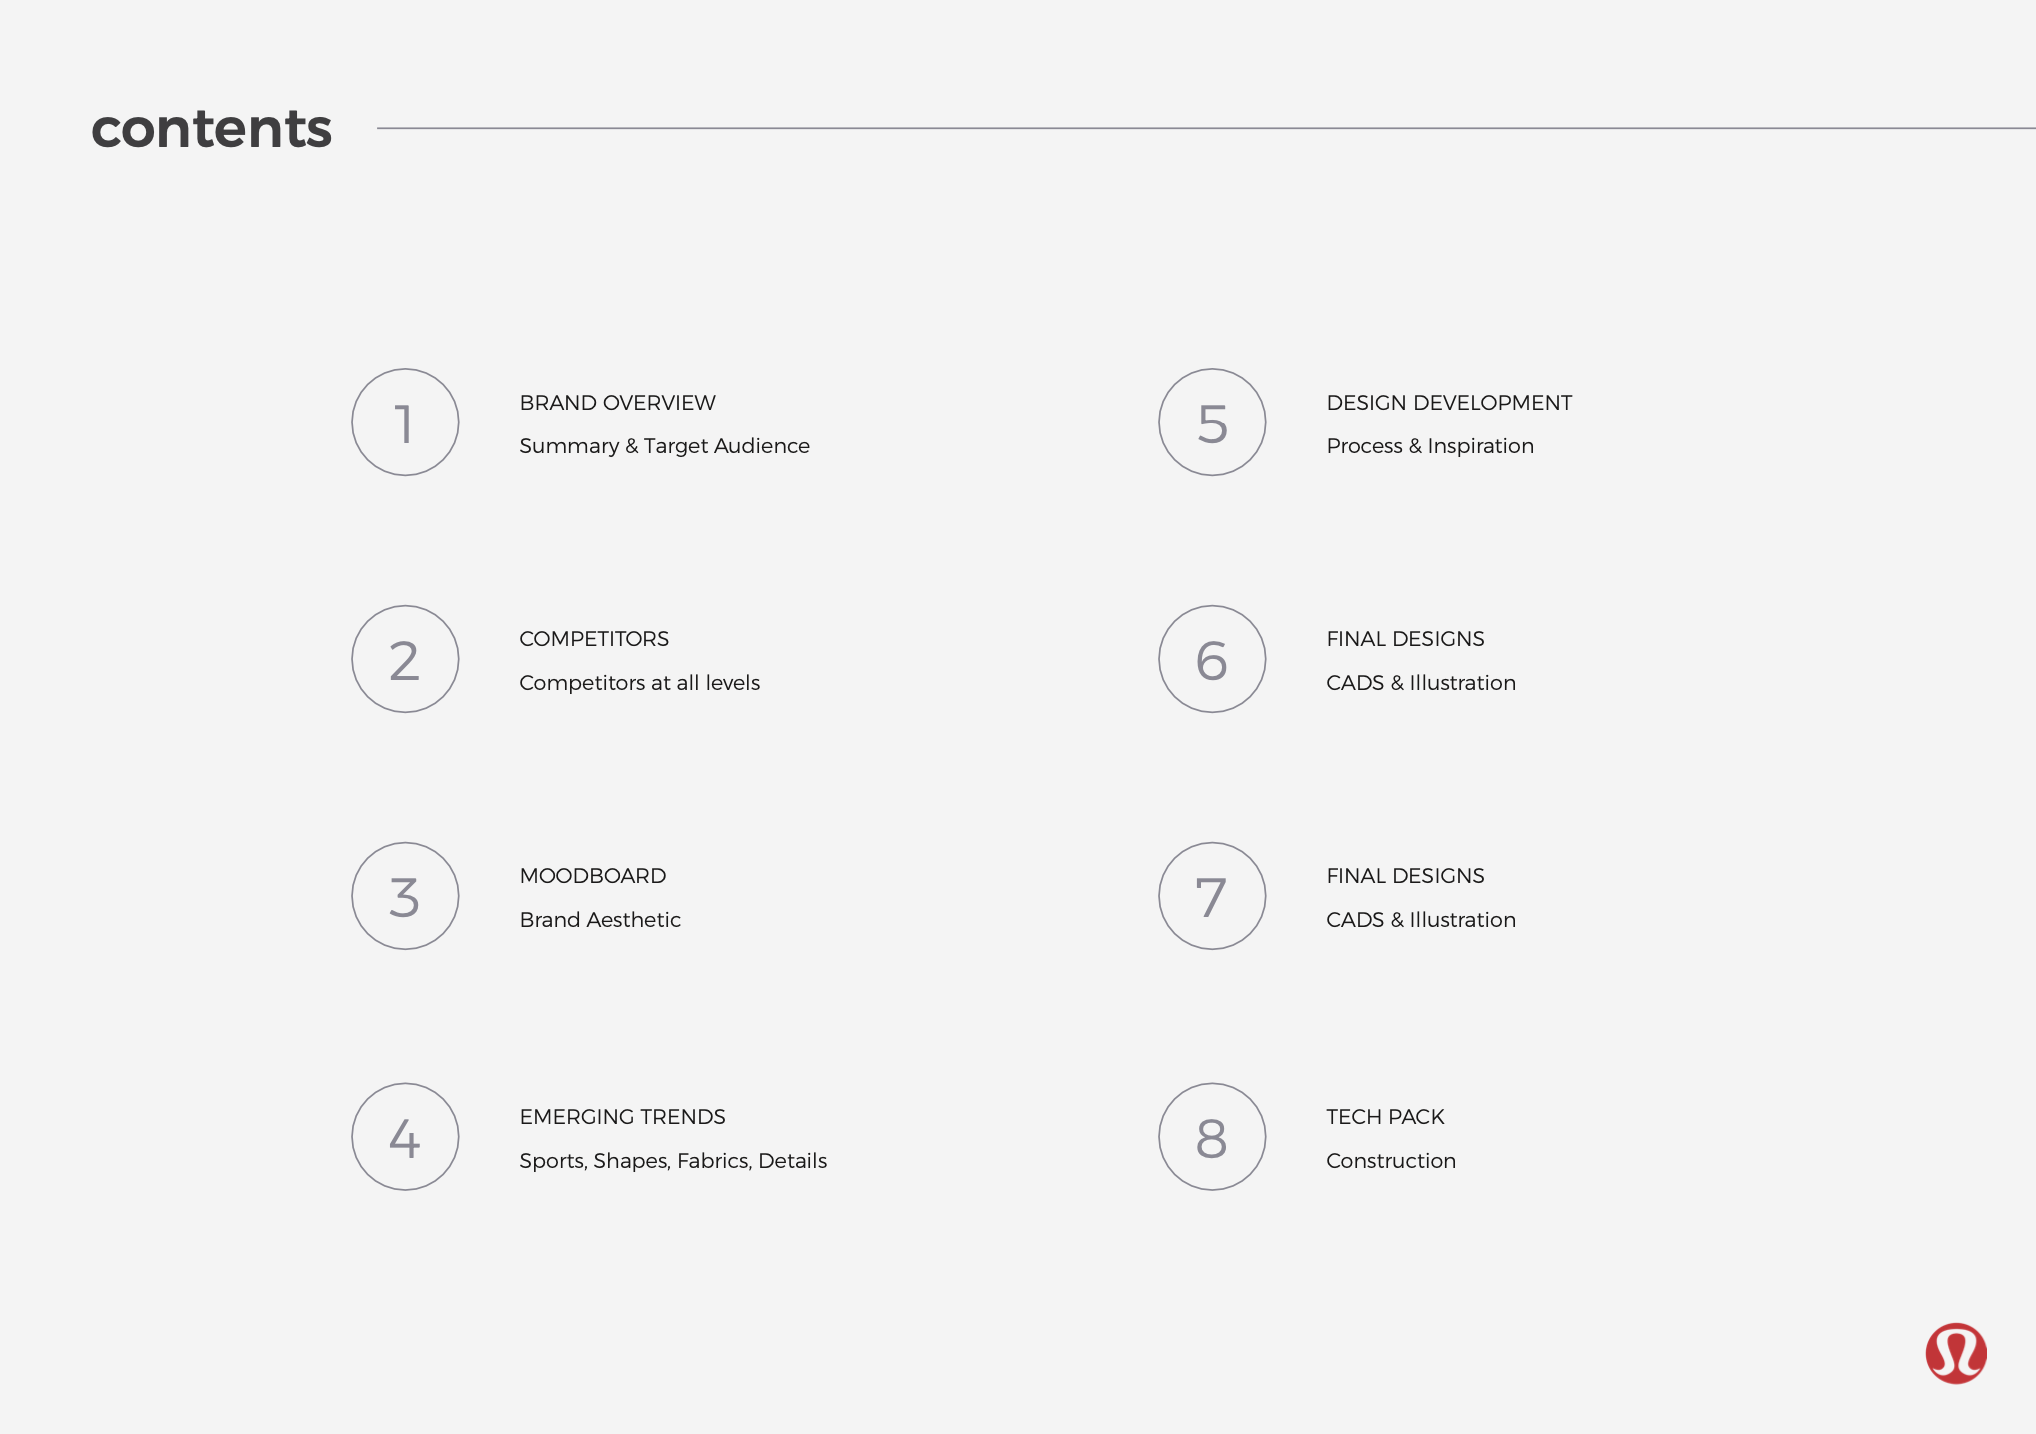Click the circled number 4 icon

[x=405, y=1137]
